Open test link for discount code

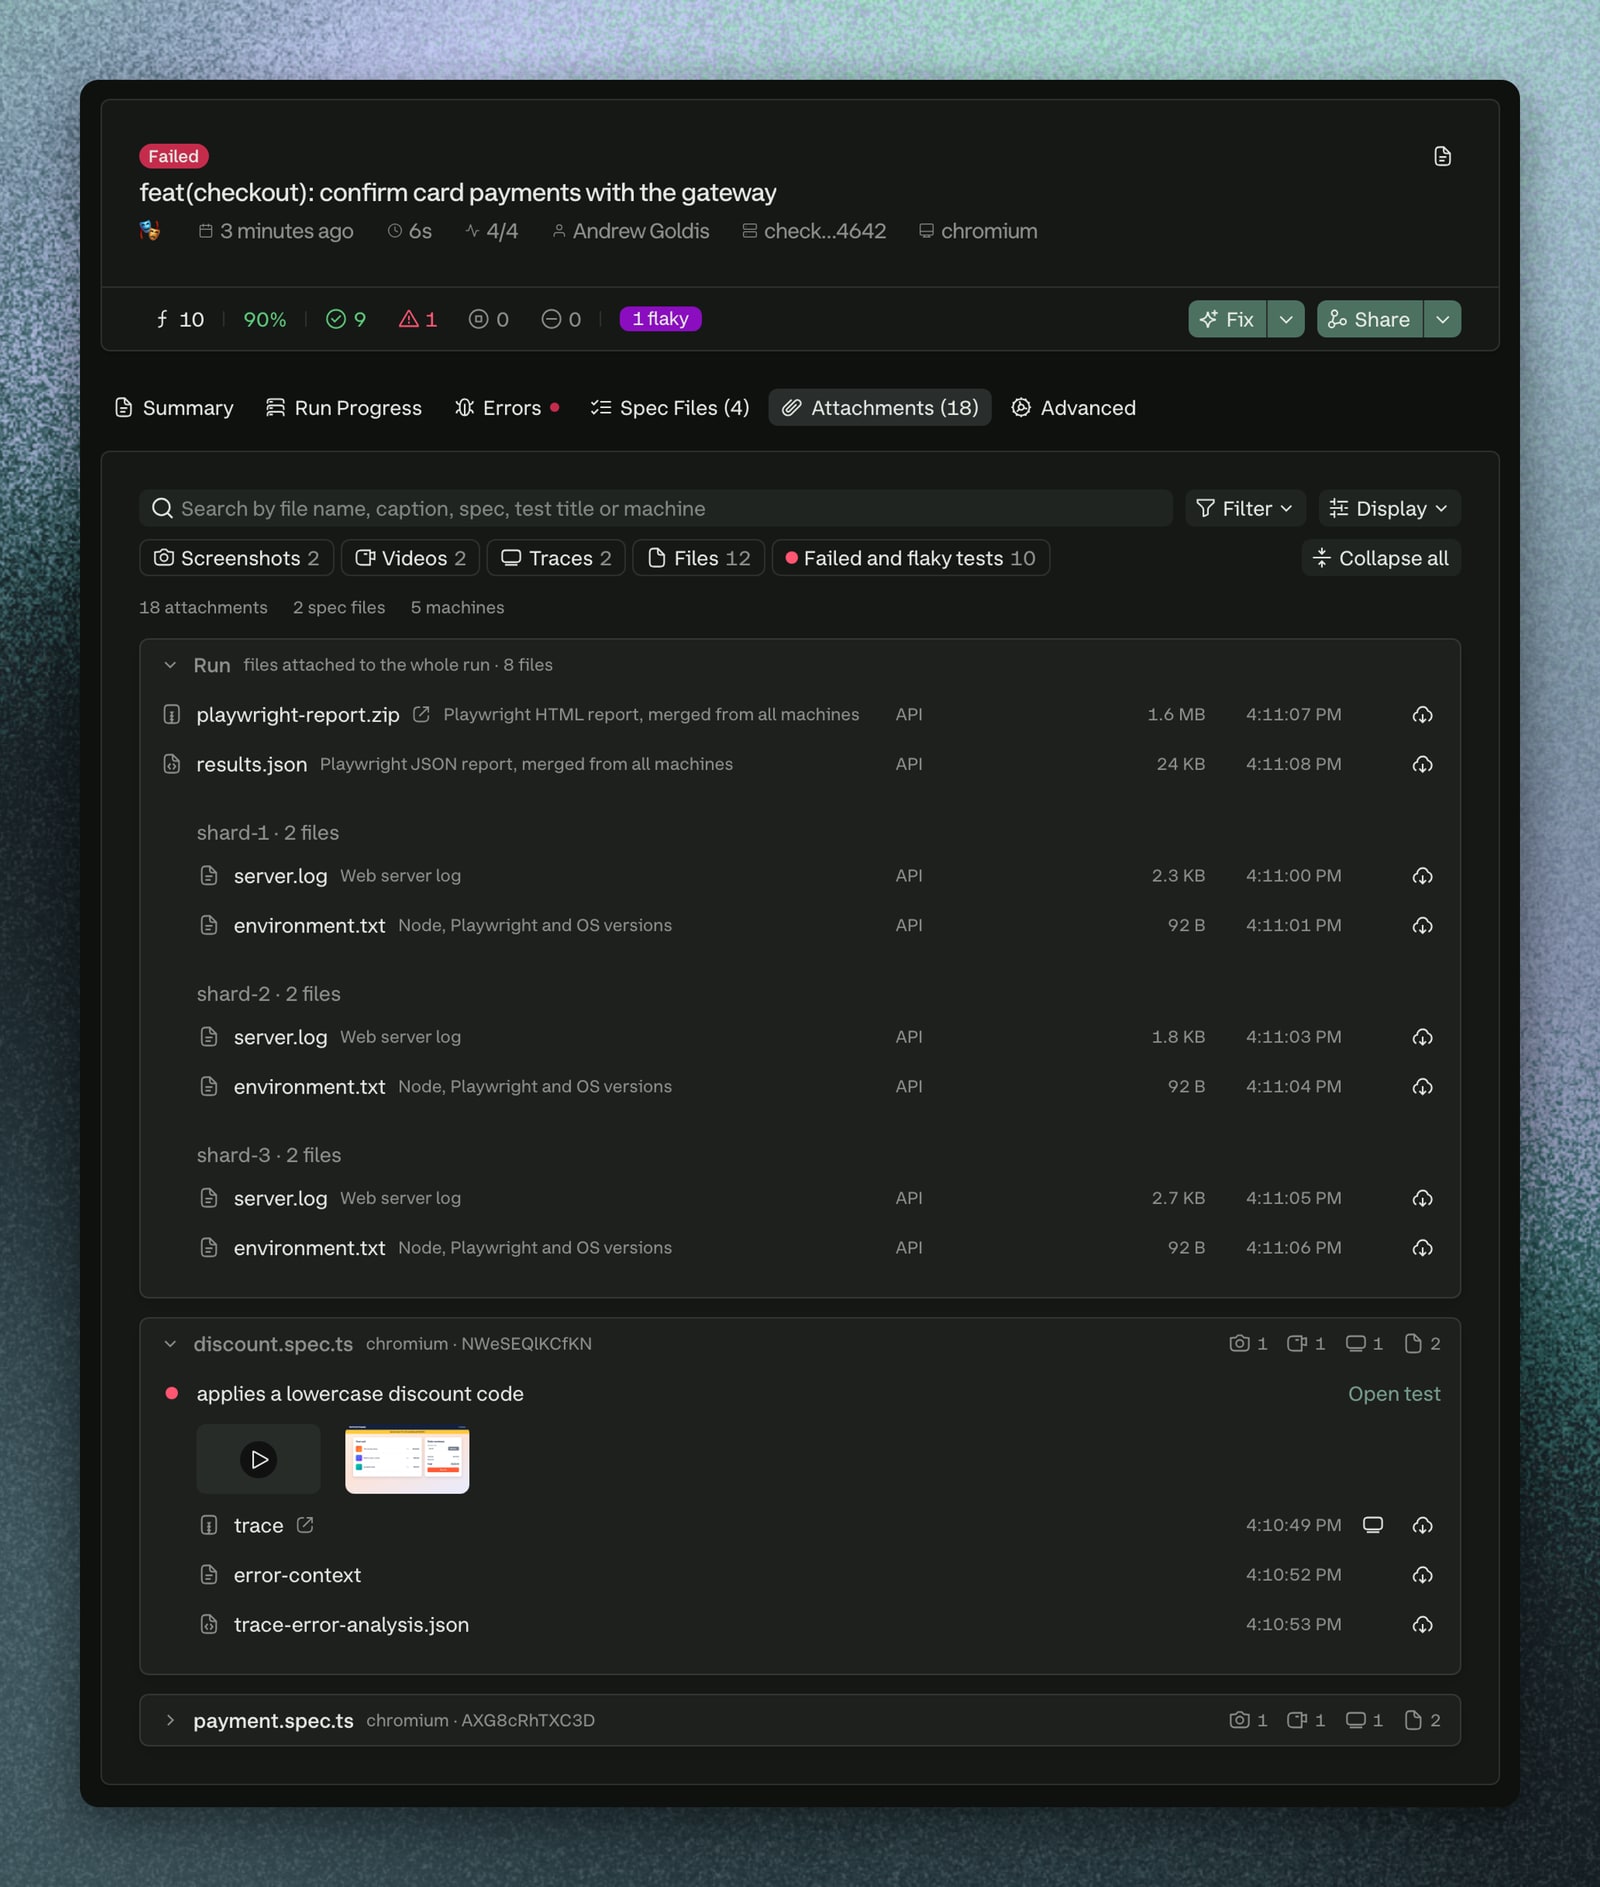[x=1393, y=1394]
